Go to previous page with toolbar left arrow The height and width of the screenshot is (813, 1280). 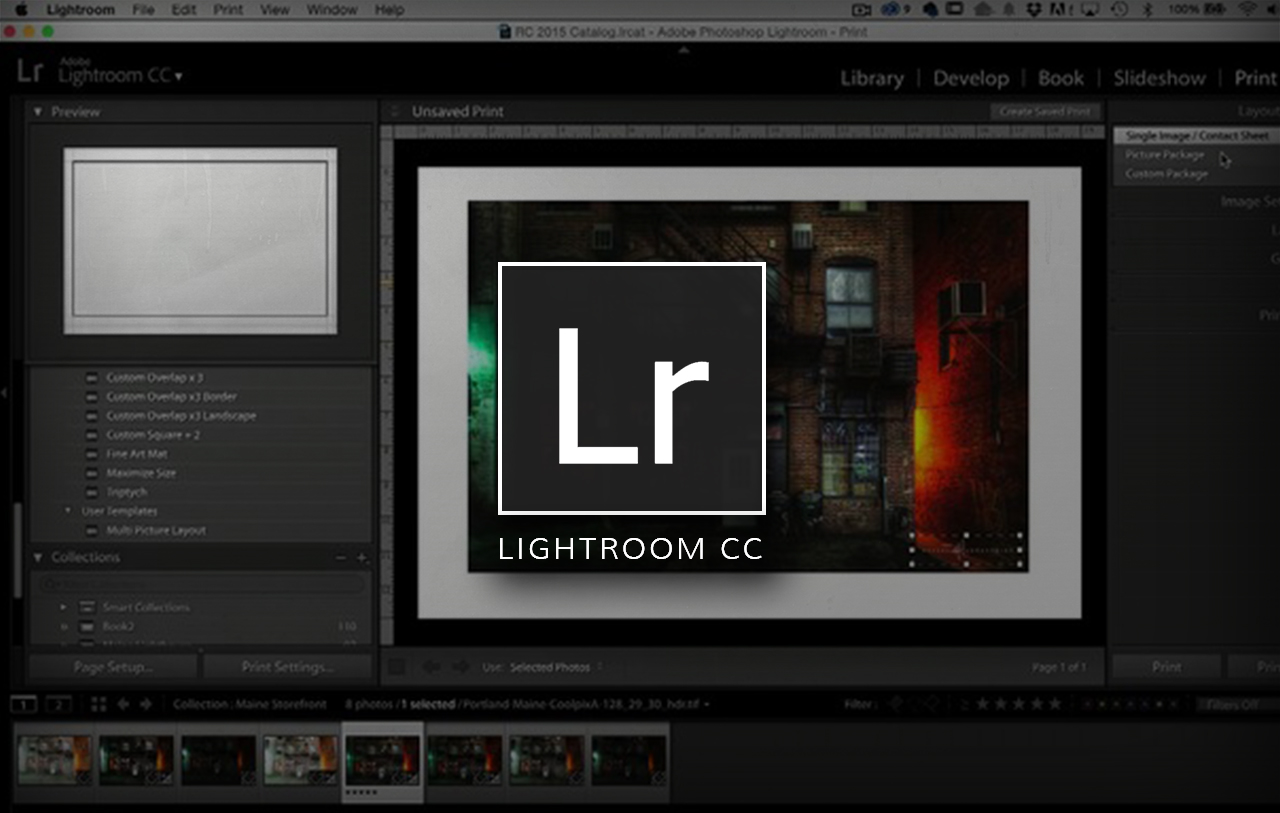coord(432,667)
